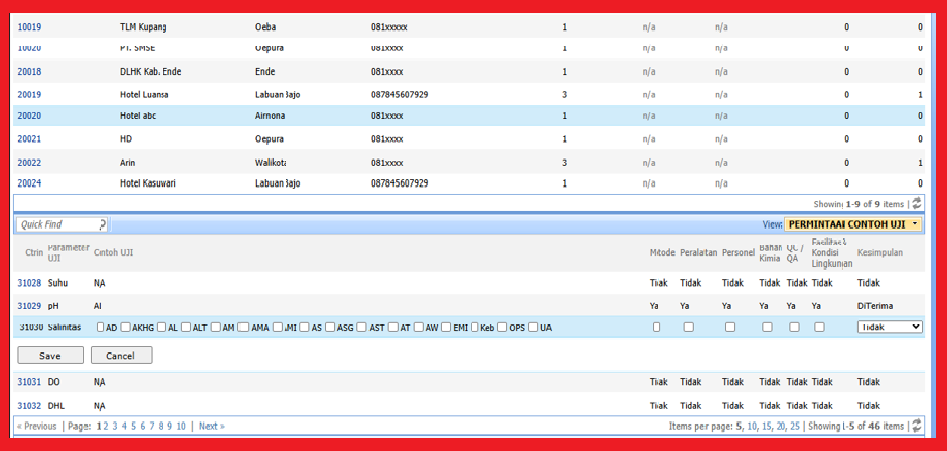Click the Save button
The height and width of the screenshot is (451, 947).
click(48, 355)
